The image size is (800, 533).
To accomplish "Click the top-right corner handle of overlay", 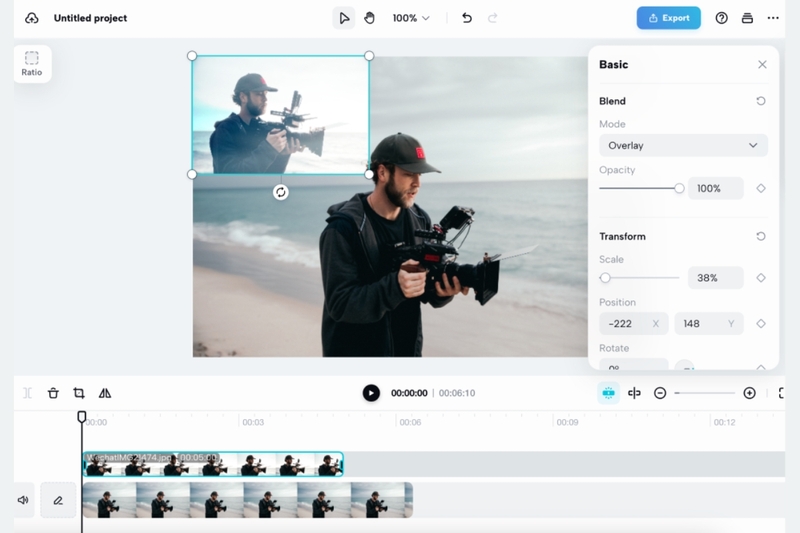I will click(x=369, y=56).
